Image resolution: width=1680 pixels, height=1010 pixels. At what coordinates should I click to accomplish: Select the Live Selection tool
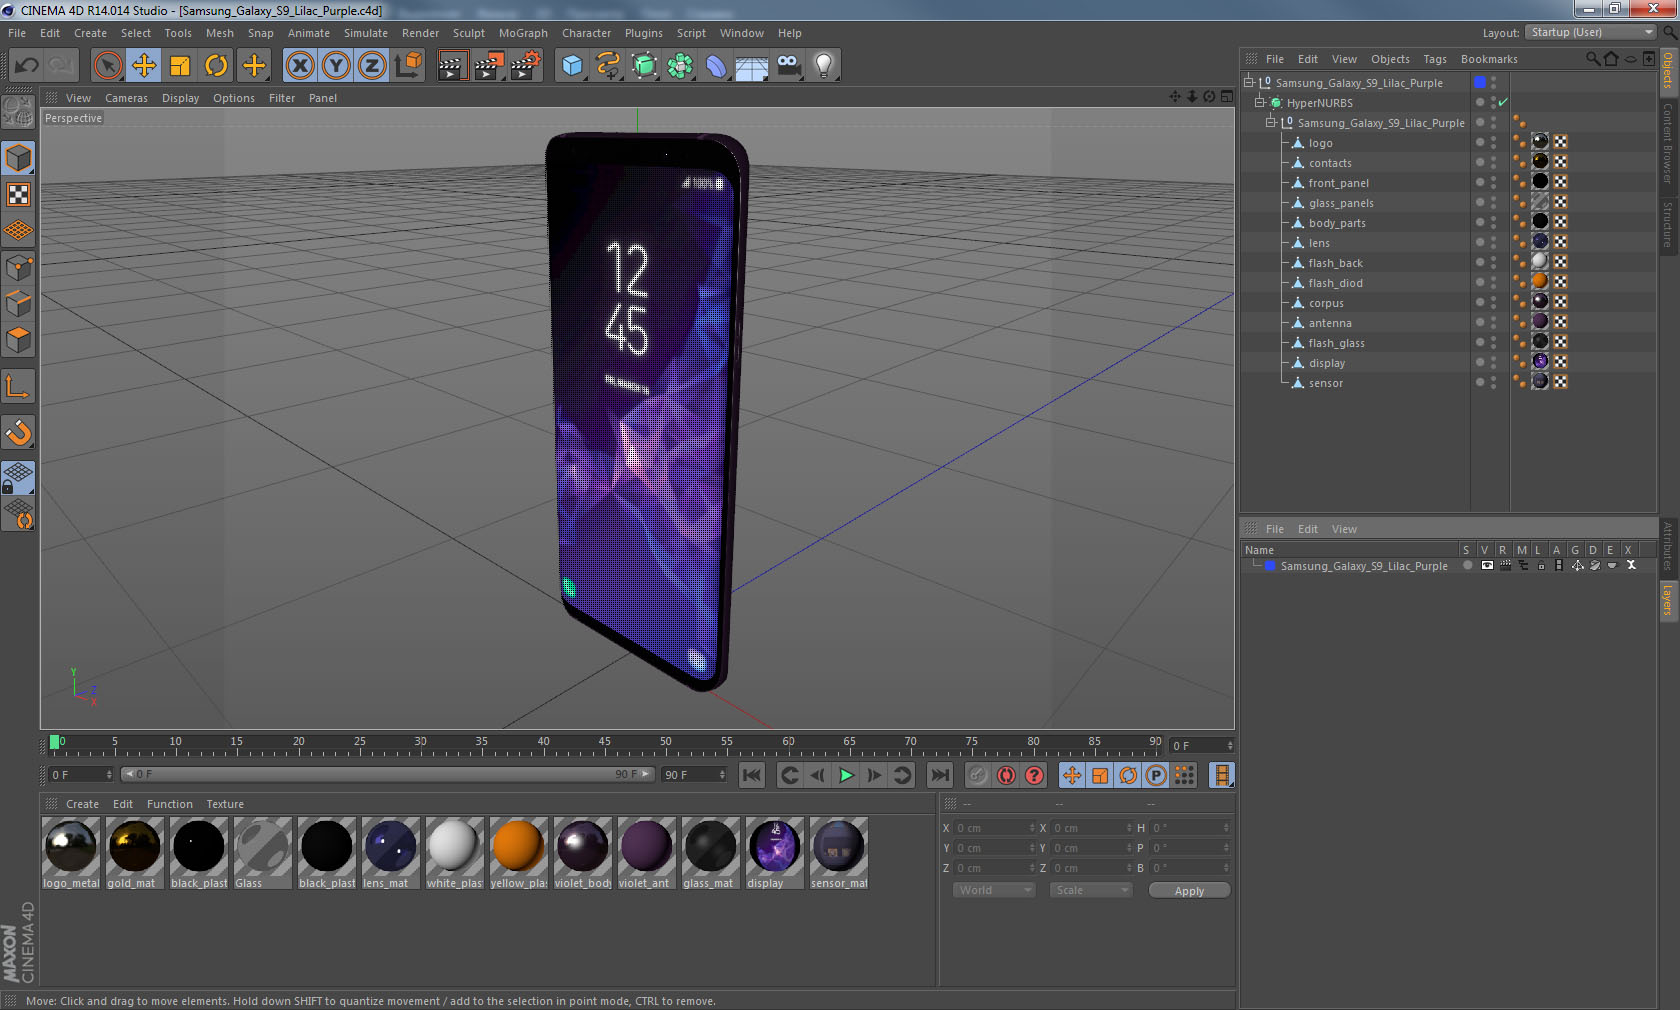[107, 66]
